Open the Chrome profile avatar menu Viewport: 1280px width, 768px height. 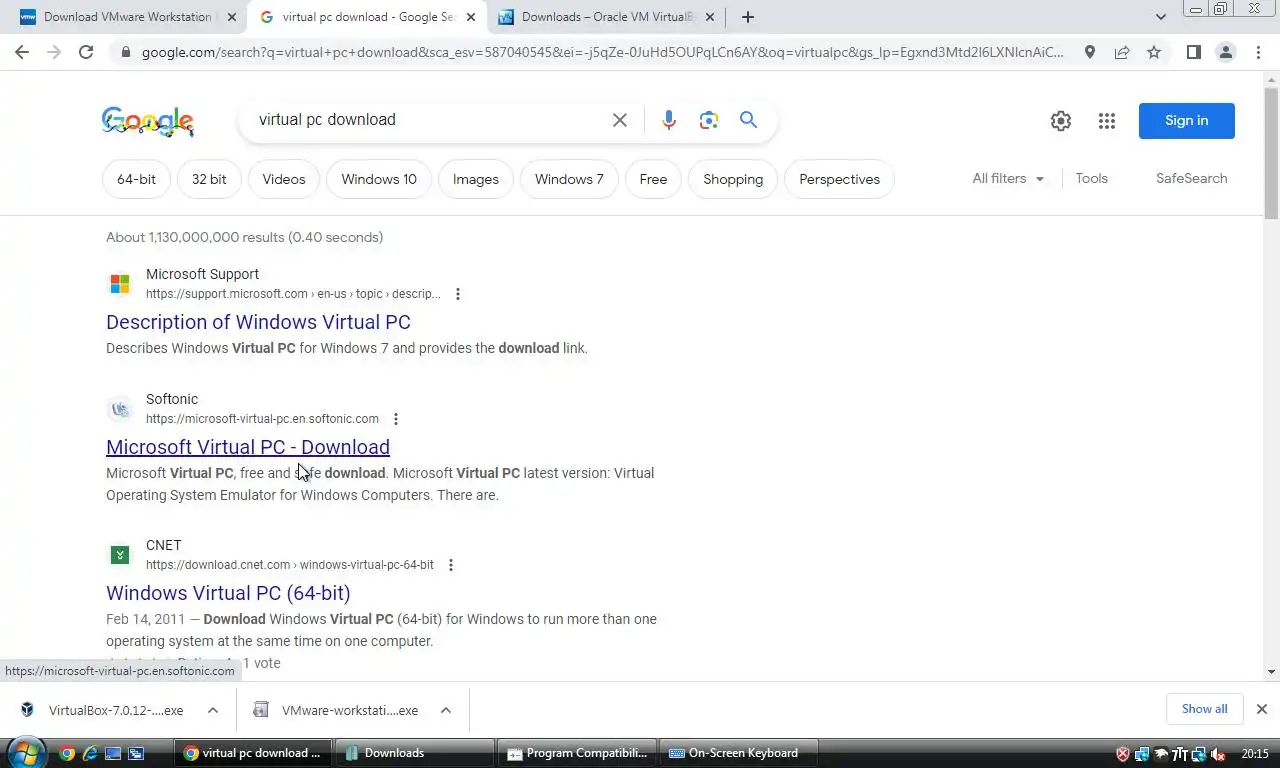pyautogui.click(x=1225, y=52)
